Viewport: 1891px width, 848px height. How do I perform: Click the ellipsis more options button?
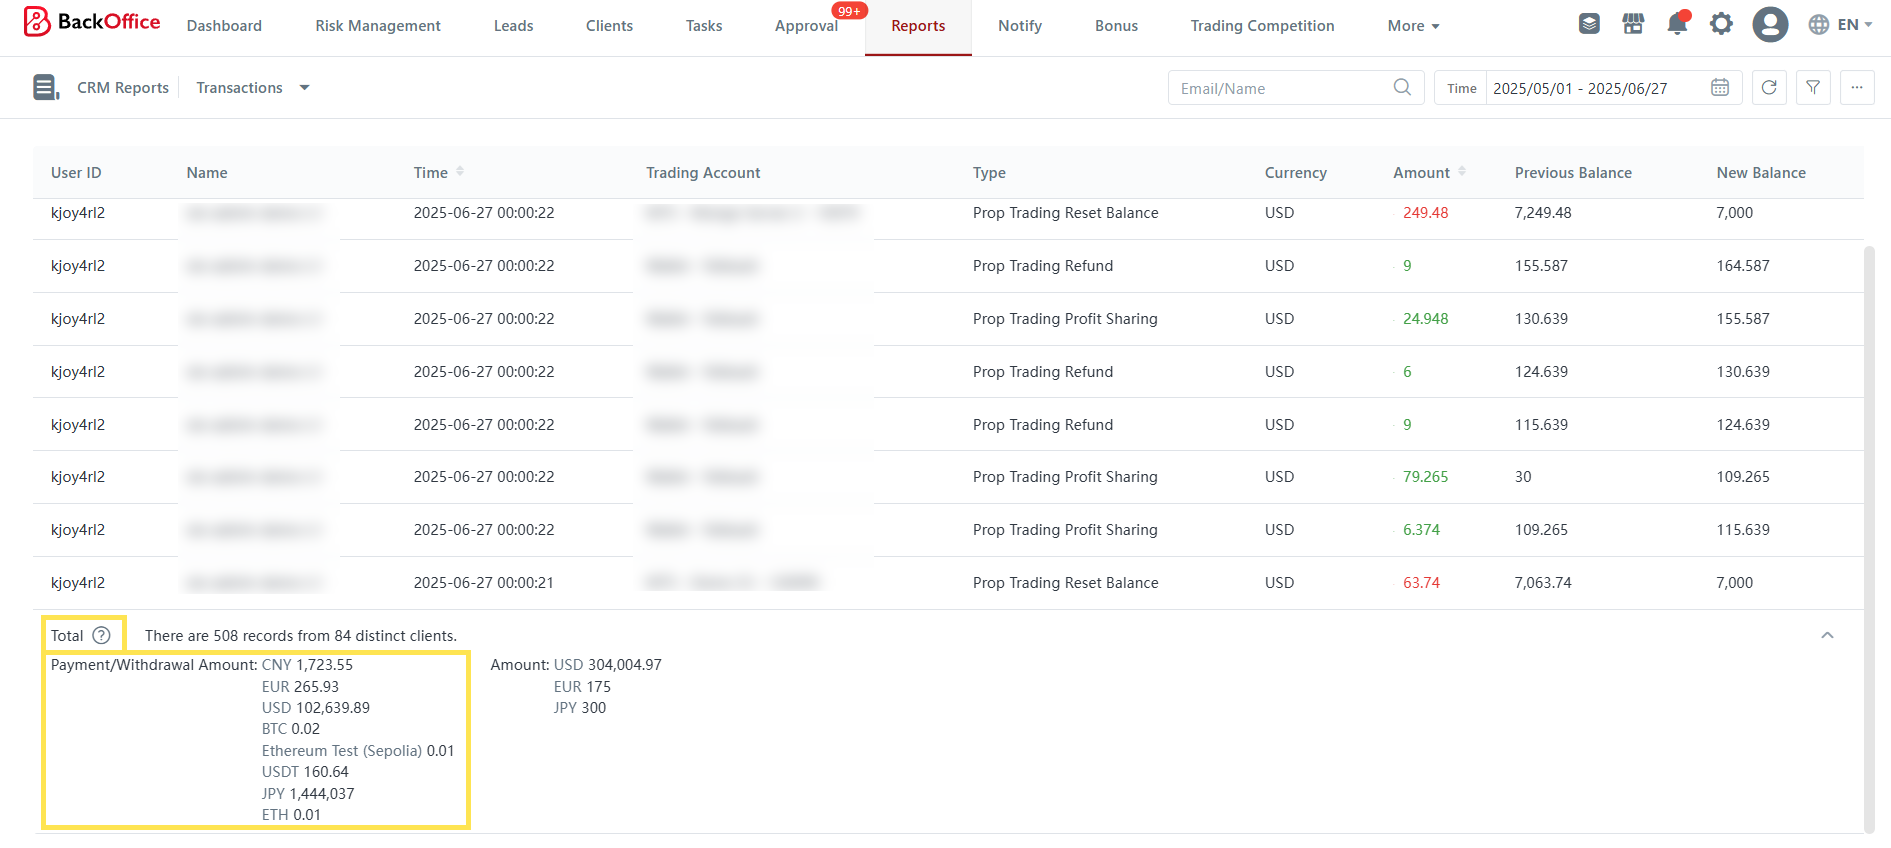(x=1857, y=88)
